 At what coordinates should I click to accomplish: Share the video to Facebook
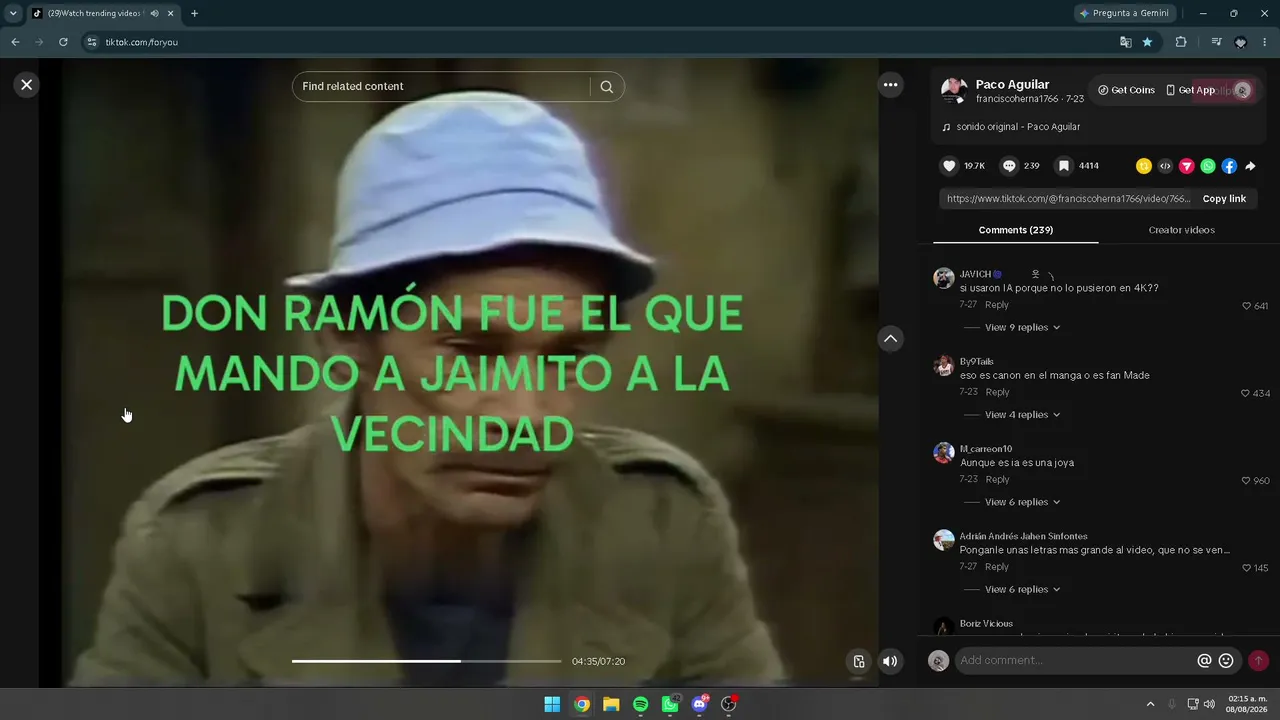point(1229,166)
